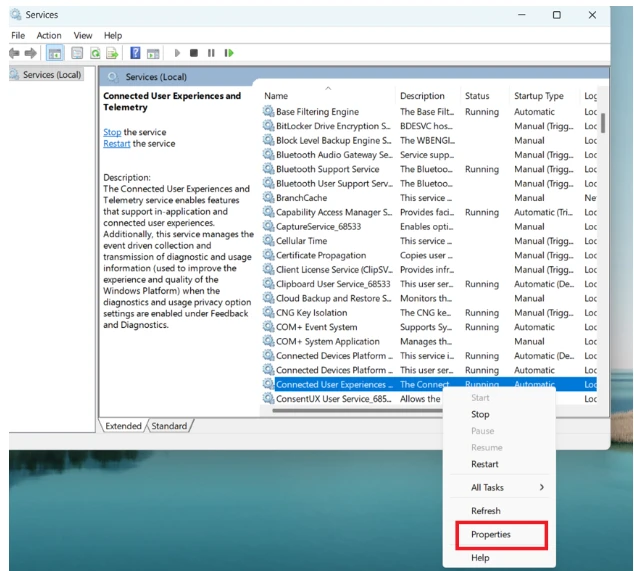Screen dimensions: 634x571
Task: Select Block Level Backup Engine service row
Action: coord(429,140)
